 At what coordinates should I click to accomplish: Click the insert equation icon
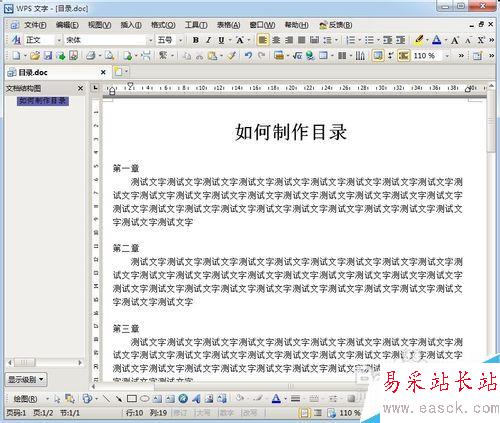pos(297,55)
